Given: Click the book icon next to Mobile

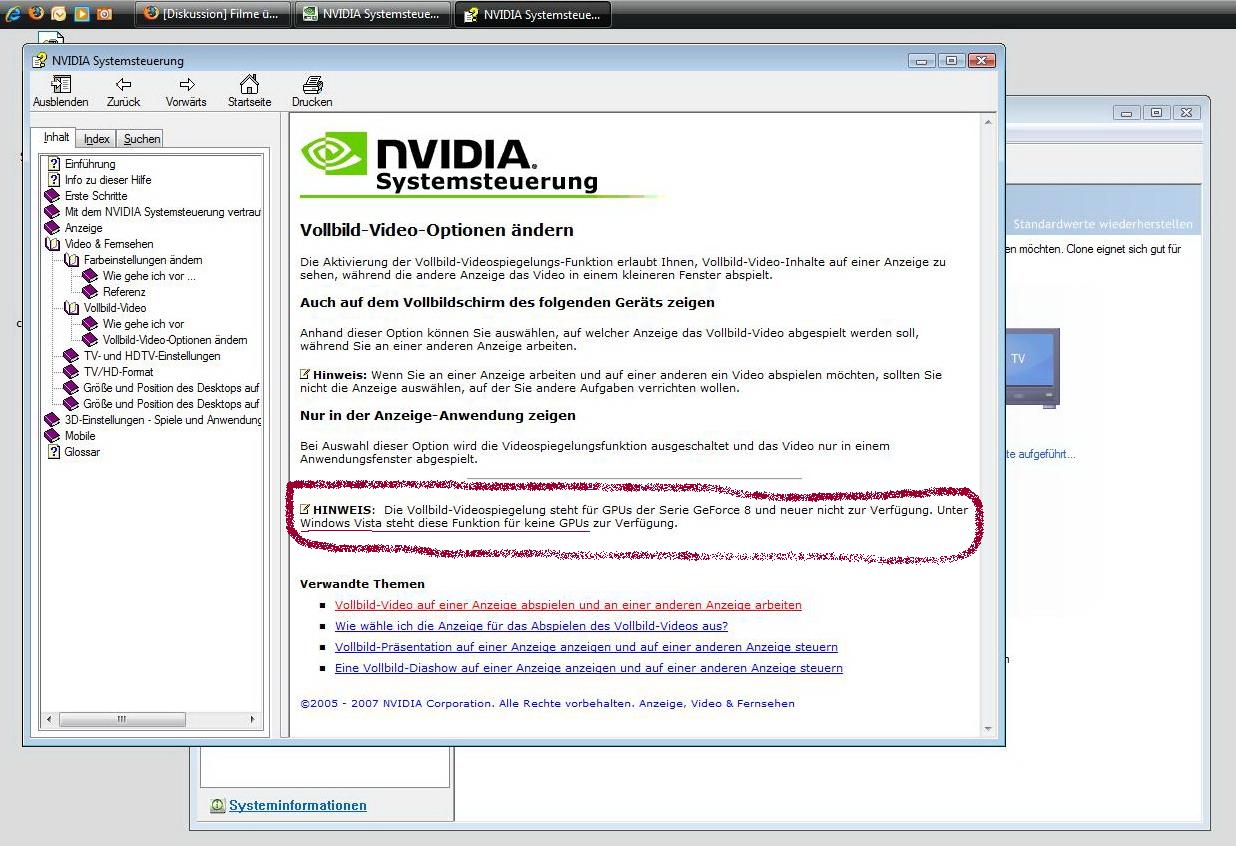Looking at the screenshot, I should tap(52, 436).
